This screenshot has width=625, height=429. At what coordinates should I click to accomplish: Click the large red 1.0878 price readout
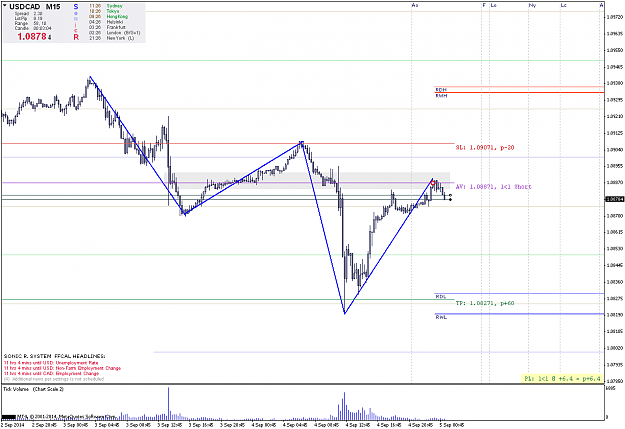[32, 37]
